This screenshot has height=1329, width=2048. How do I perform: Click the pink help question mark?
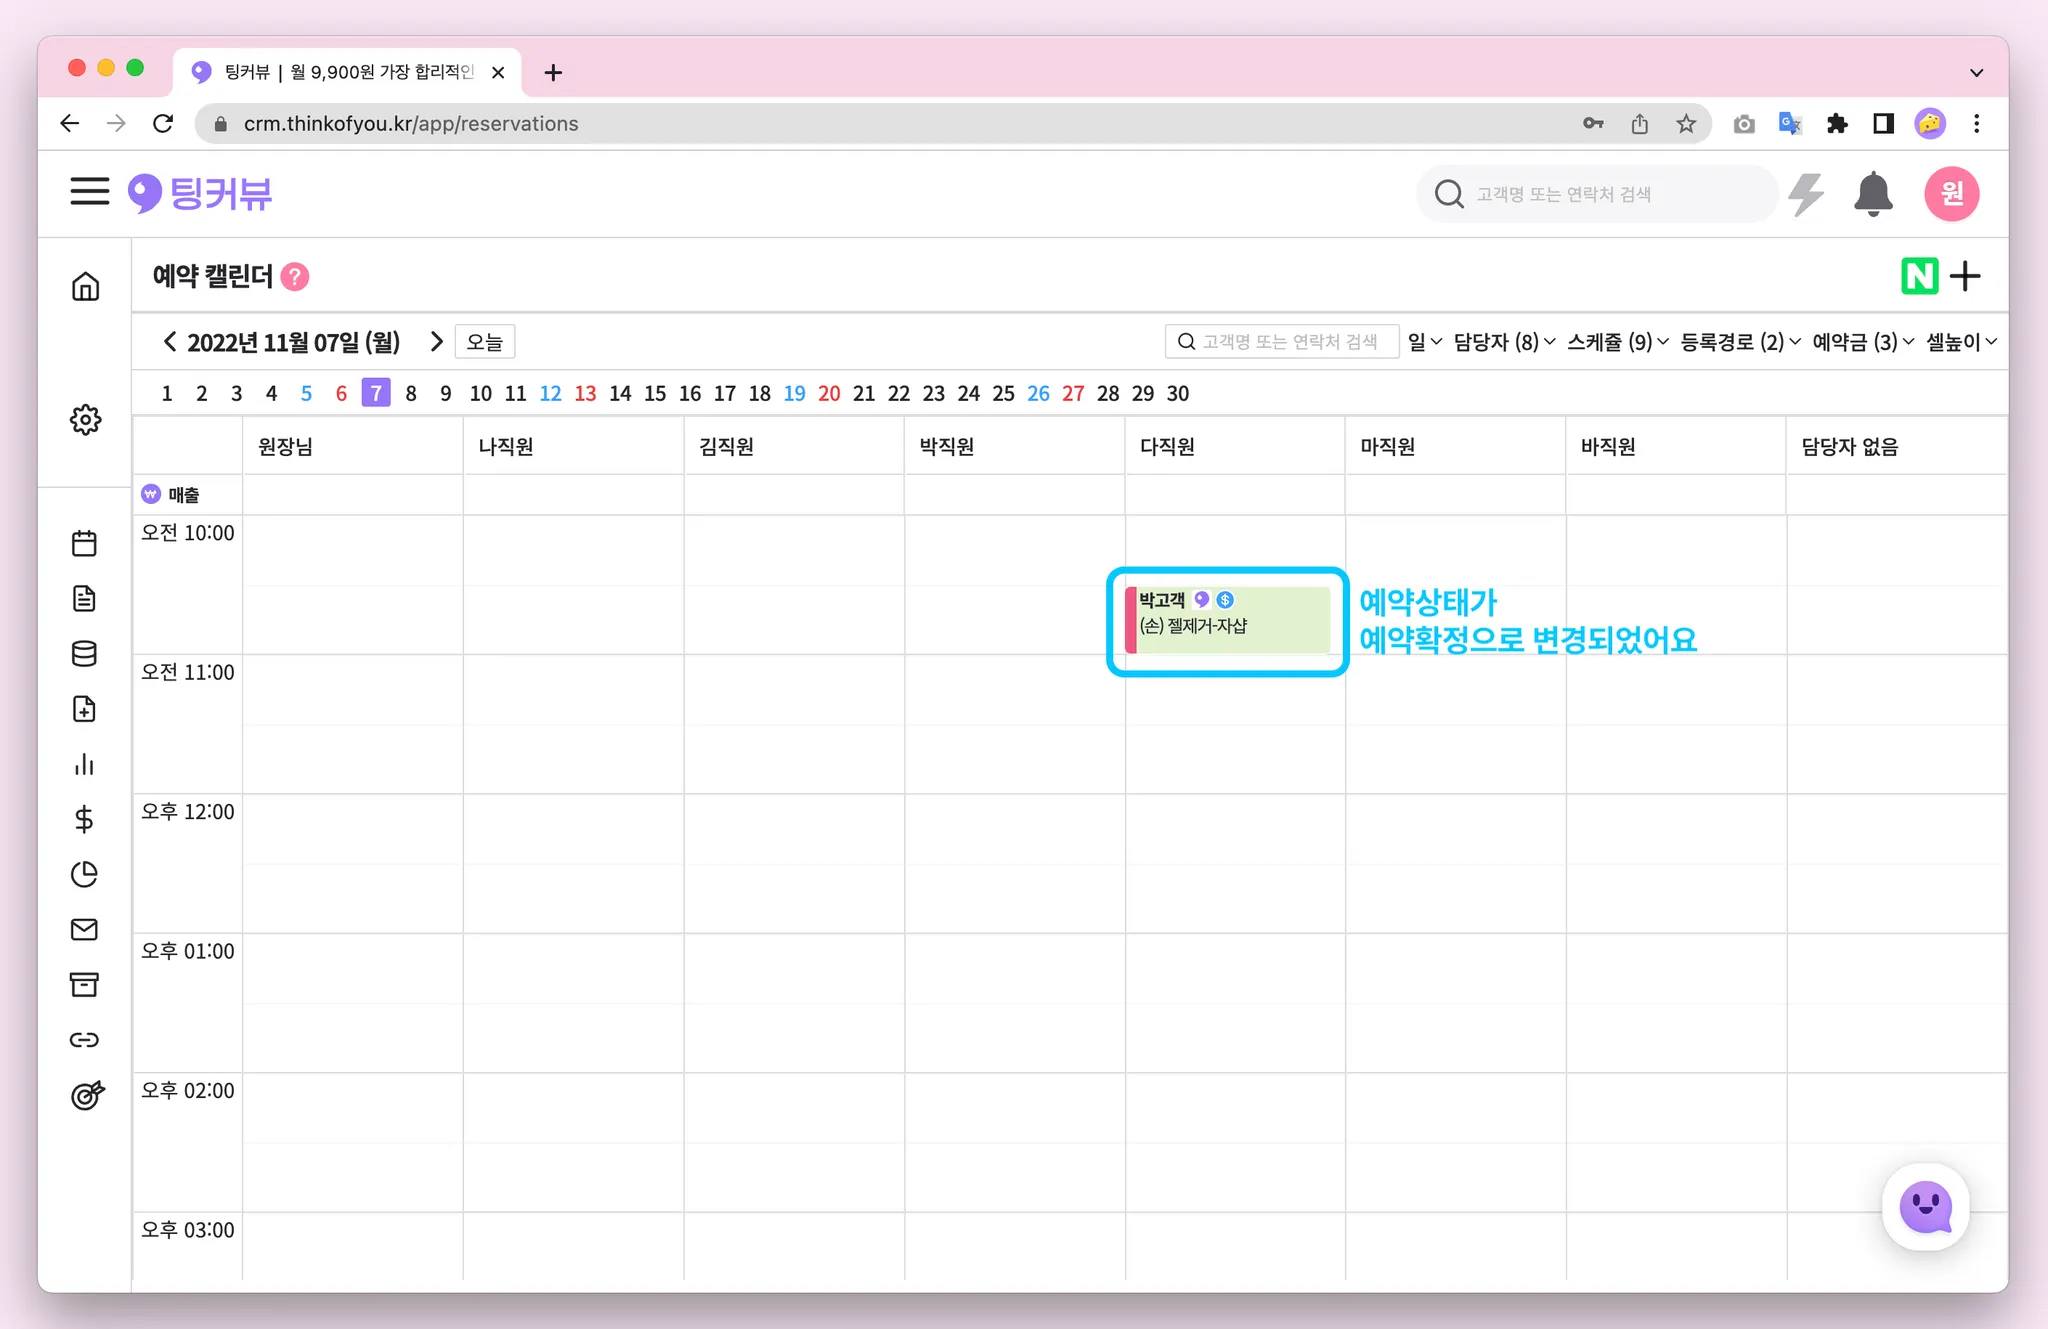tap(295, 277)
